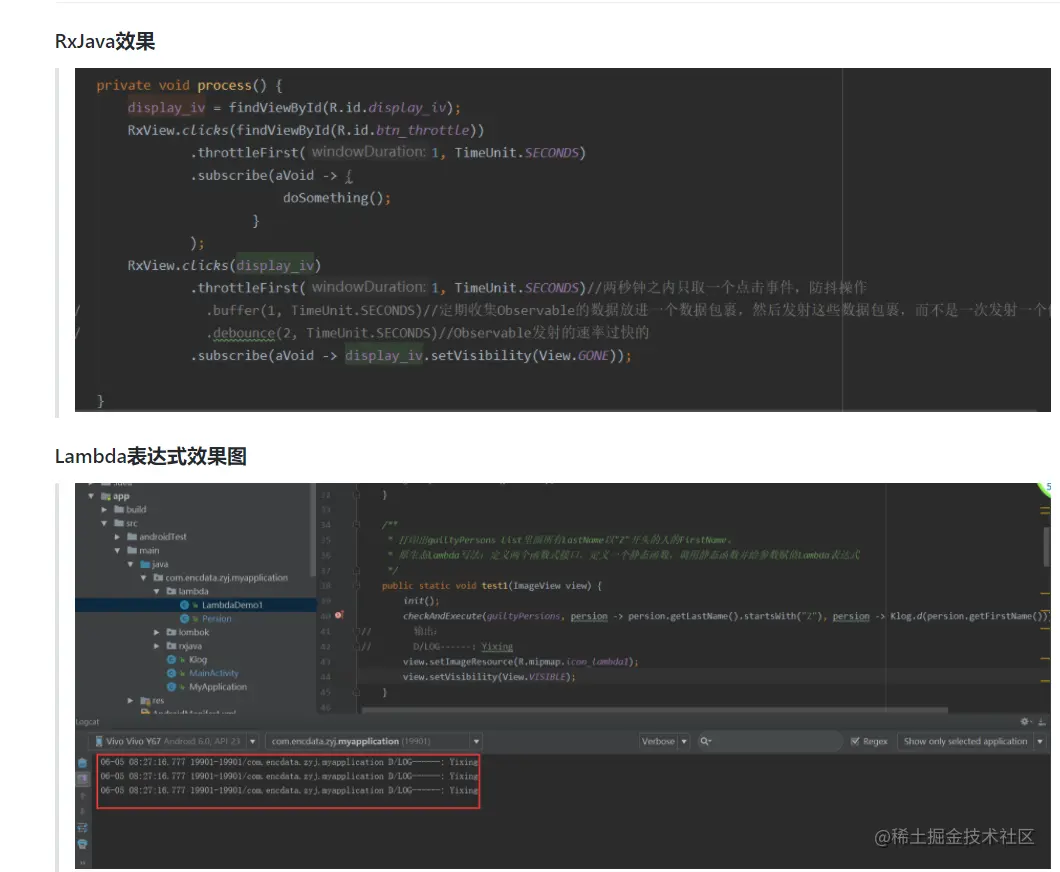Image resolution: width=1060 pixels, height=872 pixels.
Task: Click the '.debounce(2, TimeUnit.SECONDS)' comment line
Action: pyautogui.click(x=427, y=333)
